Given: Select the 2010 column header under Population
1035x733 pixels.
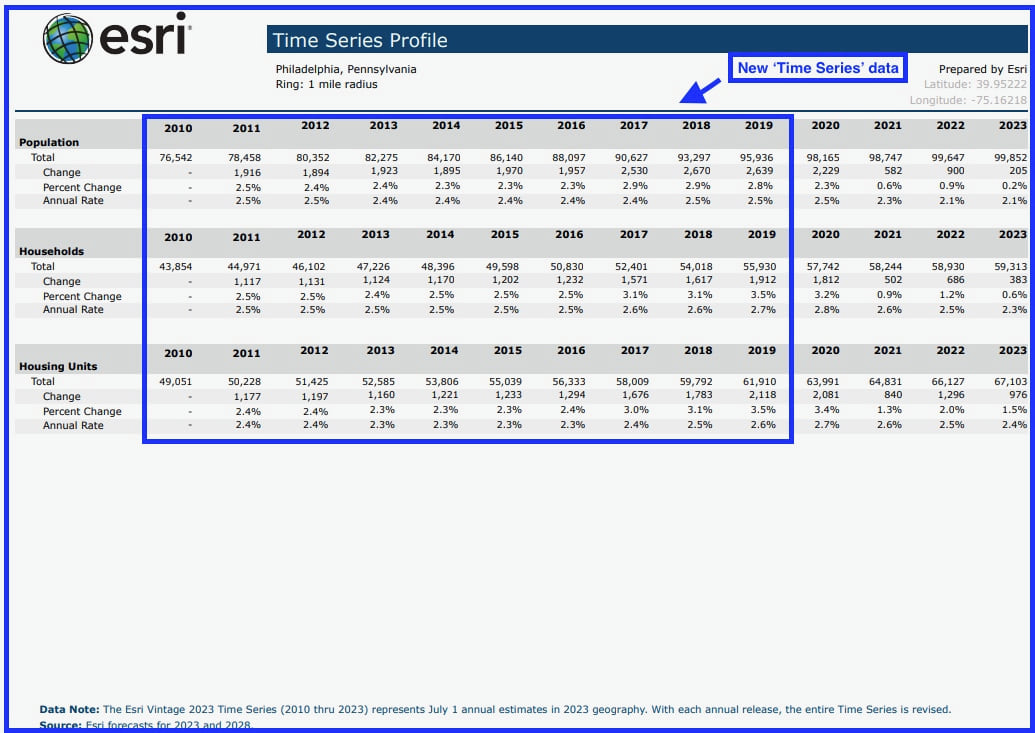Looking at the screenshot, I should [180, 128].
